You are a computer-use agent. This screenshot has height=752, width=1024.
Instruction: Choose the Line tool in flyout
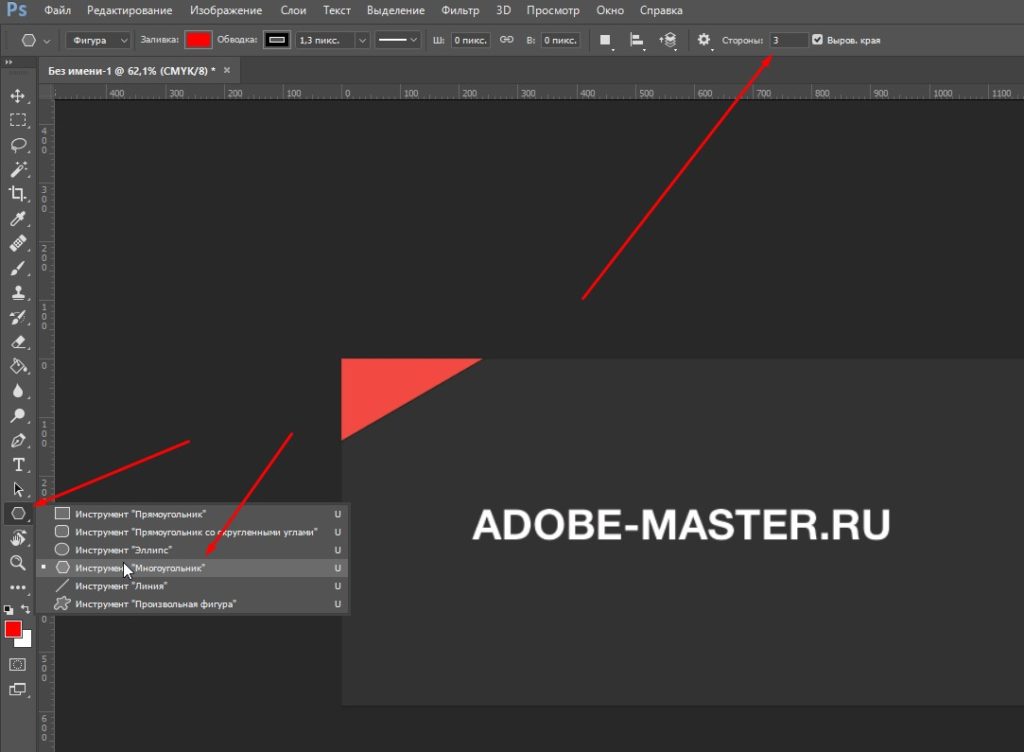tap(193, 586)
